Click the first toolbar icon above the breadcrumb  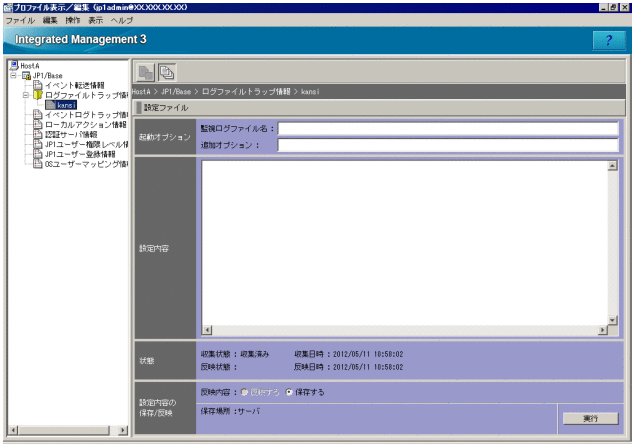coord(146,72)
